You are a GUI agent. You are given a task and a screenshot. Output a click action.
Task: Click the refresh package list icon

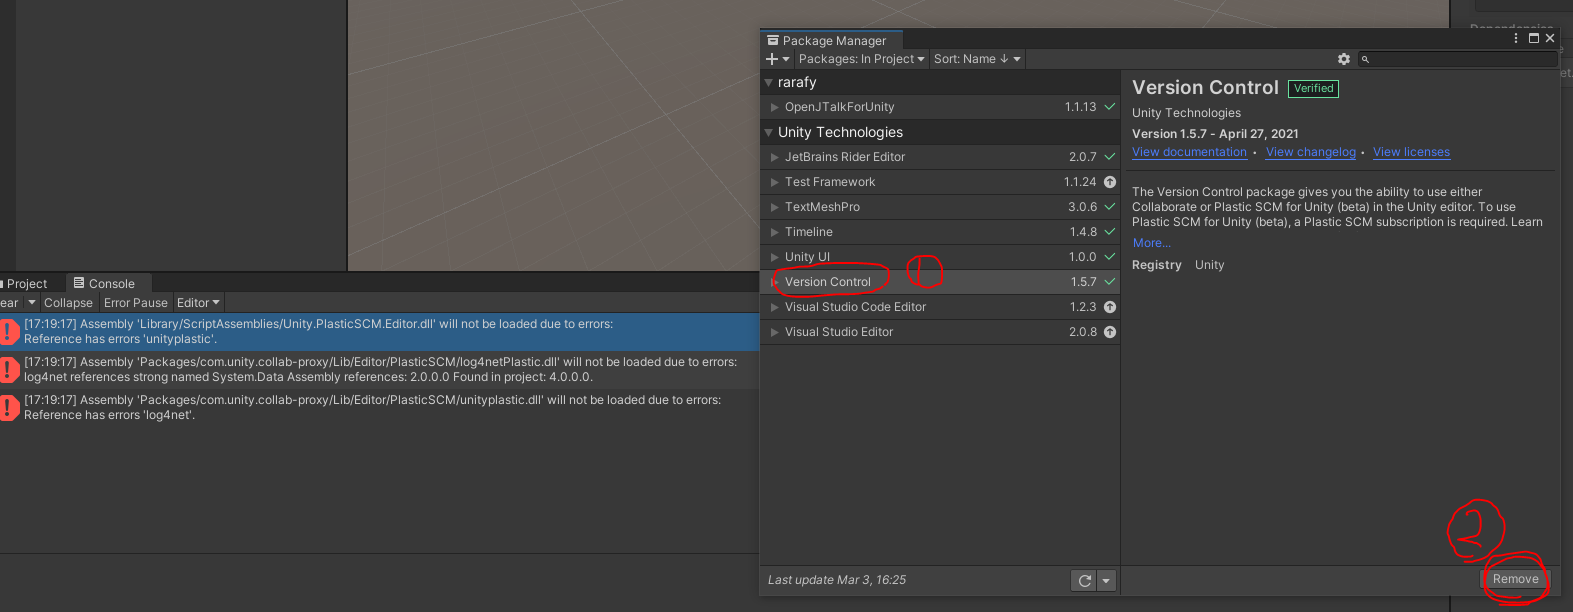pyautogui.click(x=1084, y=580)
